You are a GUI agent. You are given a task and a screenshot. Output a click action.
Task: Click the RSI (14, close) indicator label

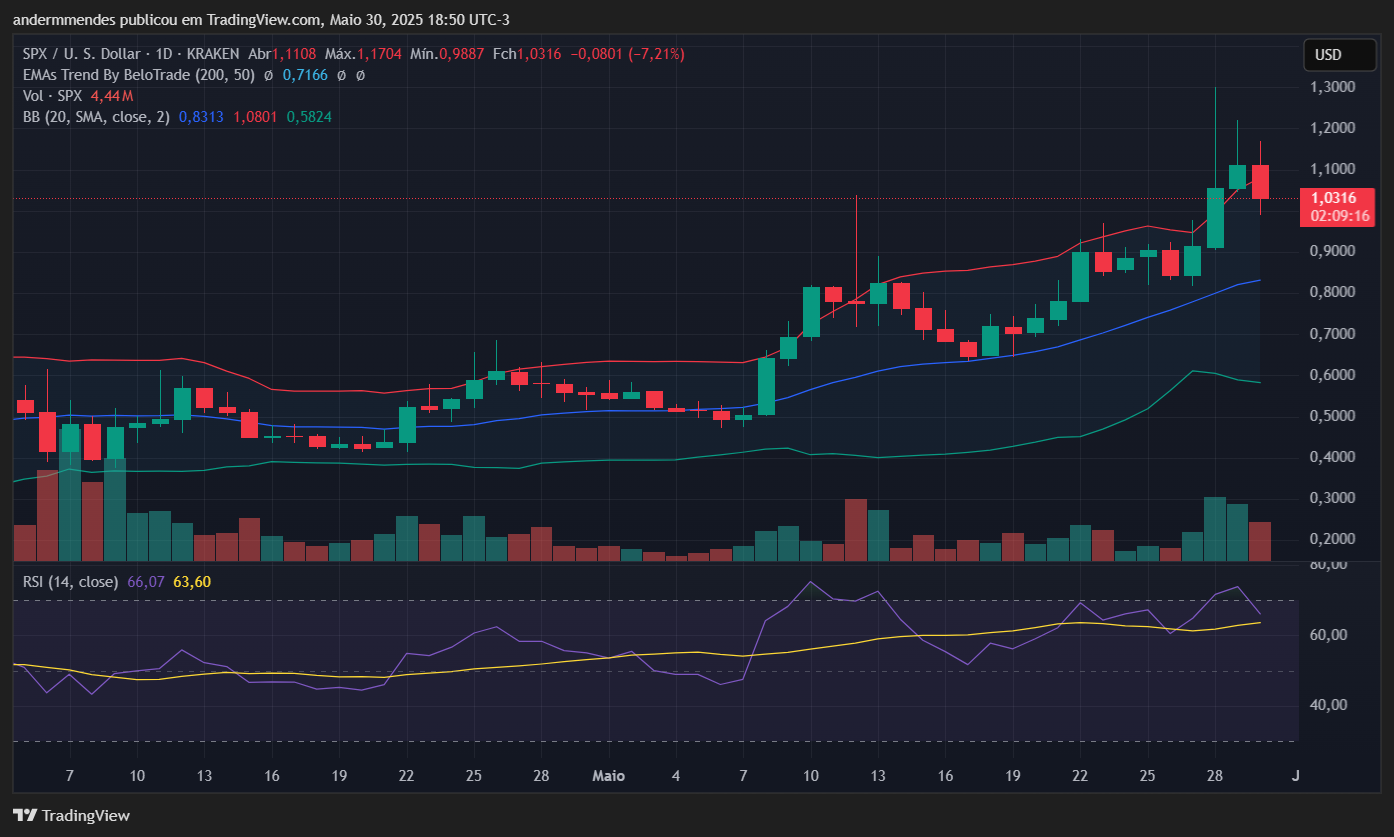coord(71,581)
